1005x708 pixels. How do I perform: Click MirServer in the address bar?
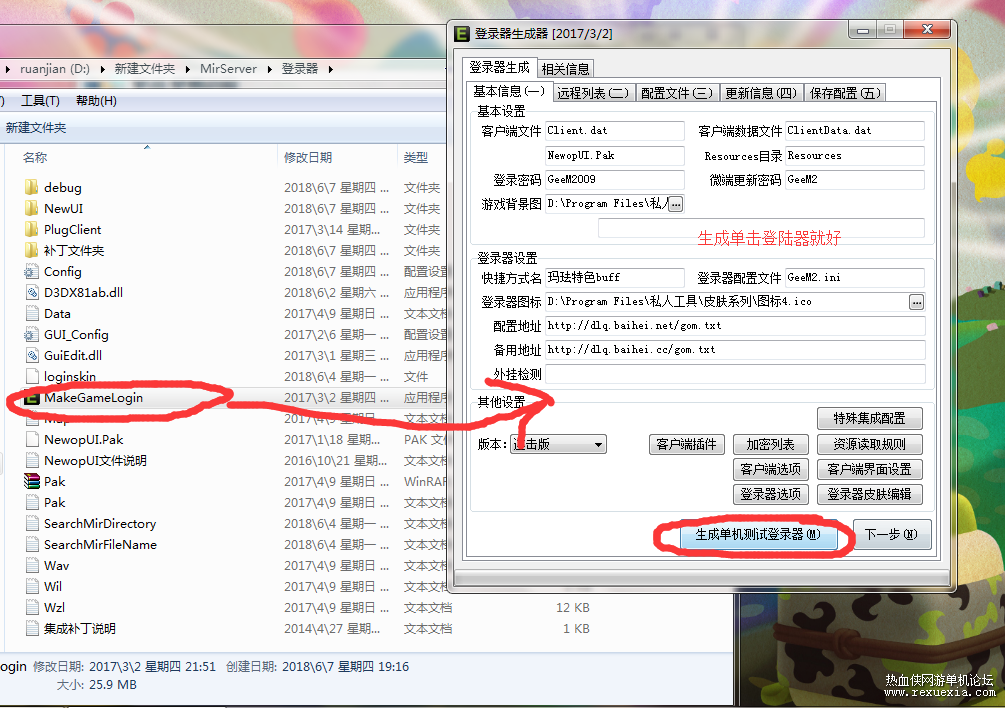click(x=228, y=69)
